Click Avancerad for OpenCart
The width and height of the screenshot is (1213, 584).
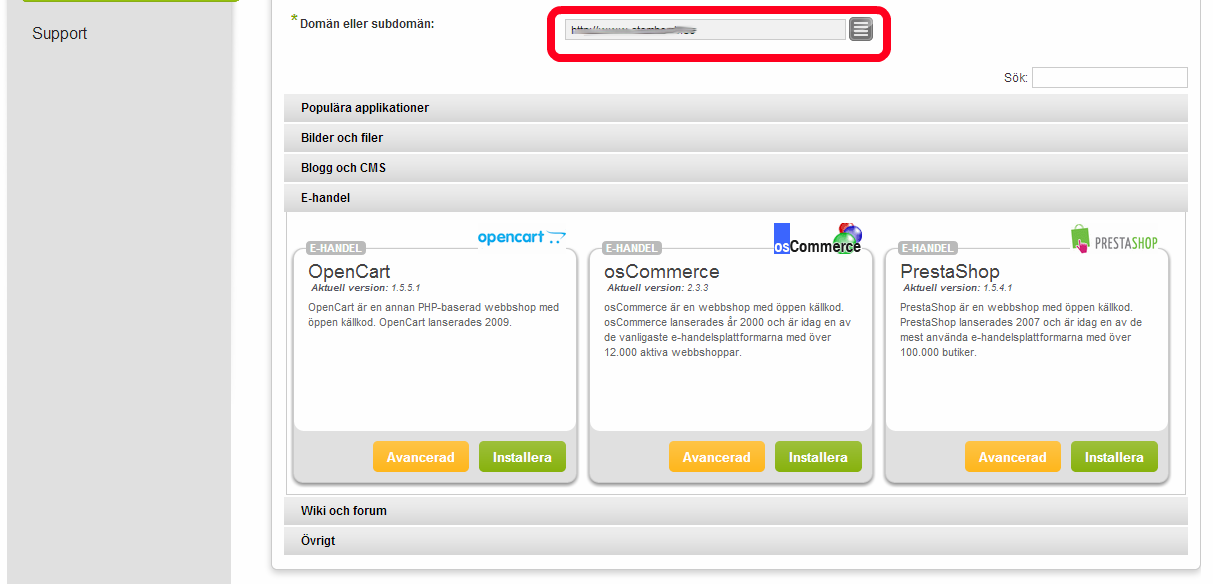(x=420, y=457)
